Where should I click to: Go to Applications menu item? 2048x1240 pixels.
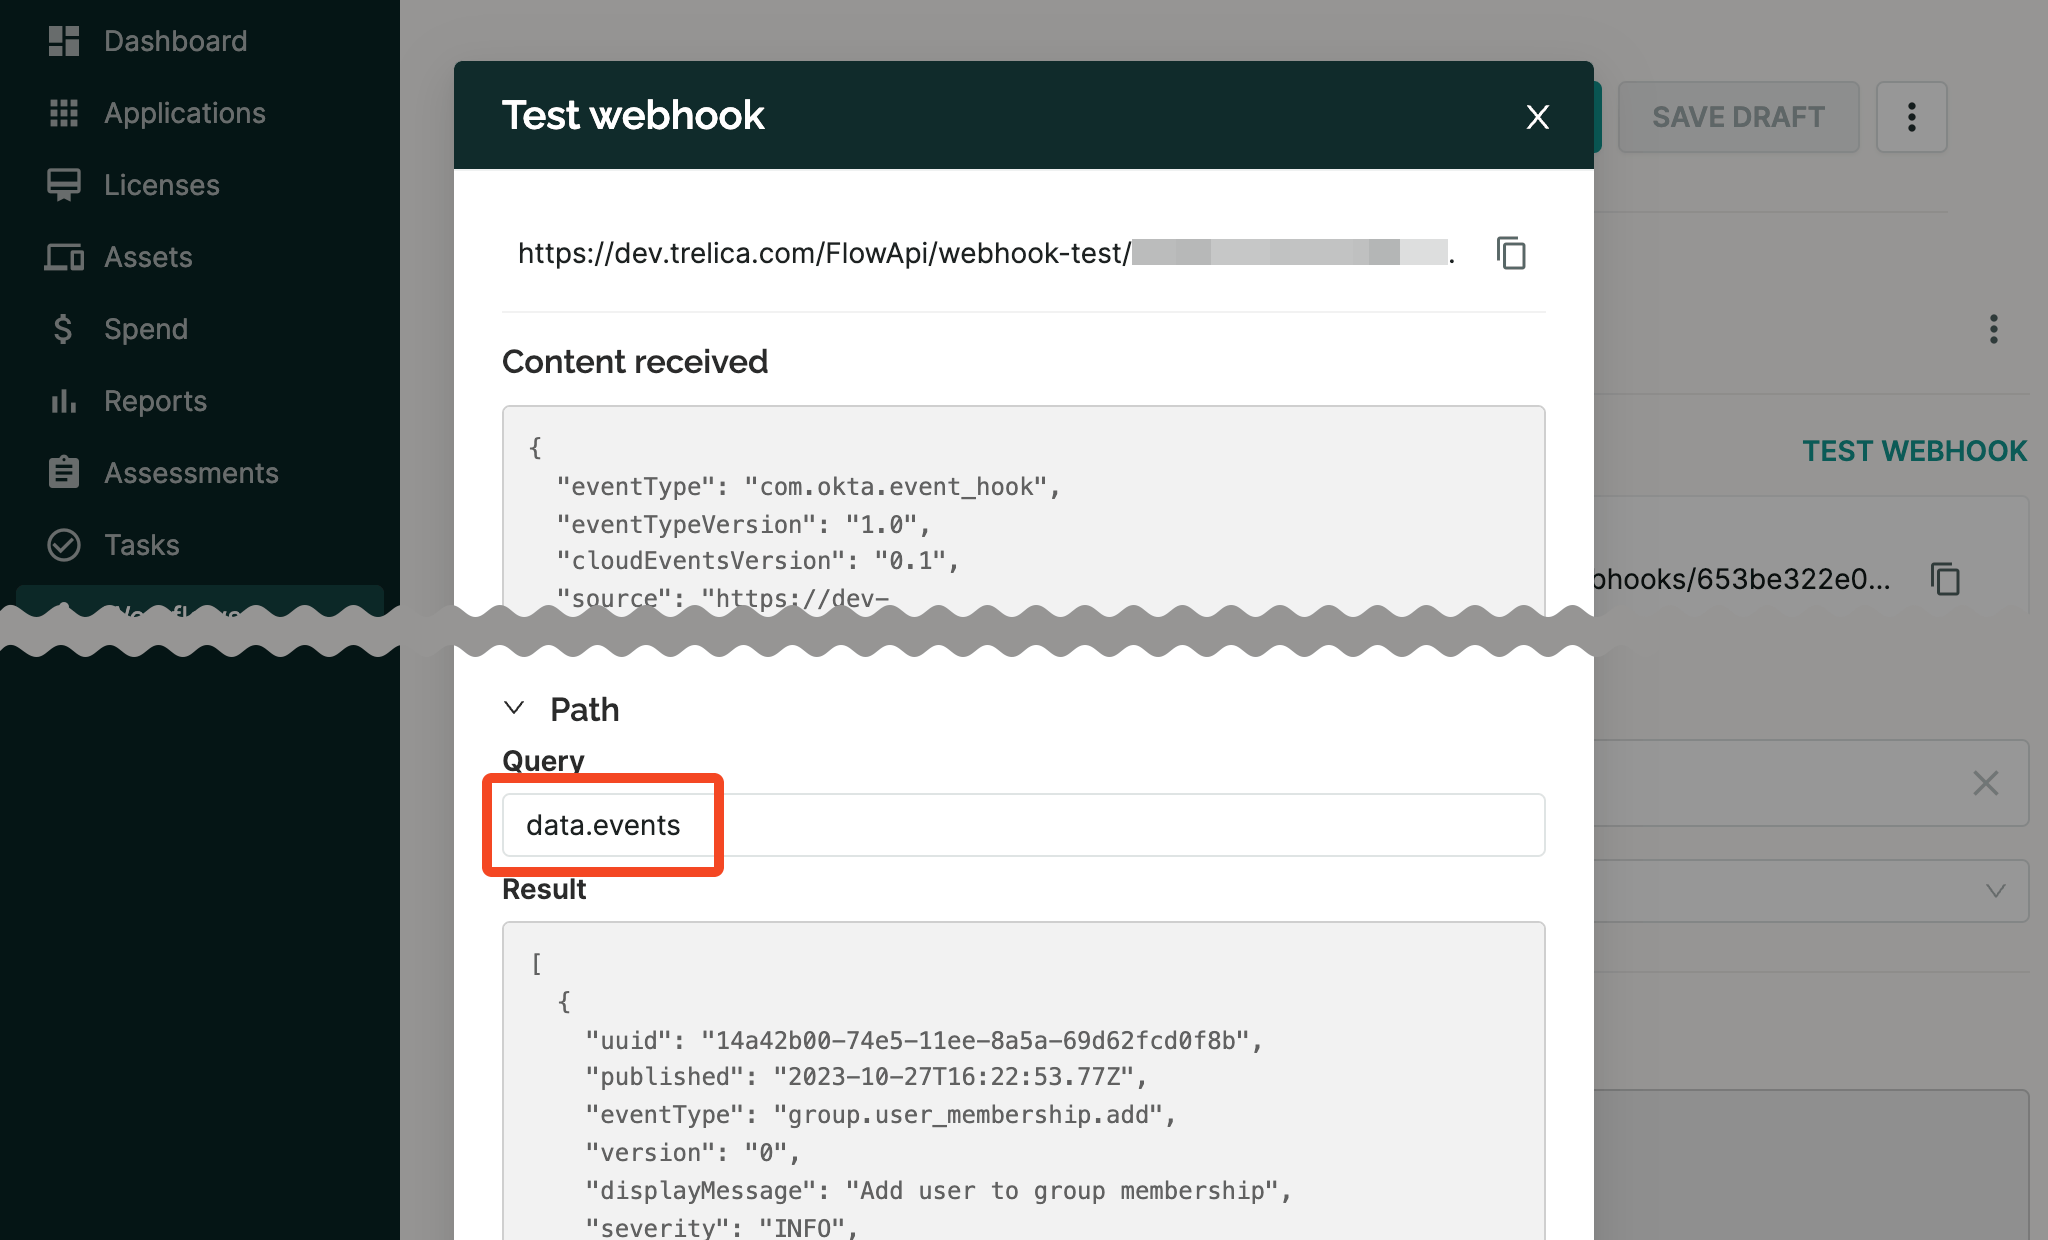coord(185,113)
